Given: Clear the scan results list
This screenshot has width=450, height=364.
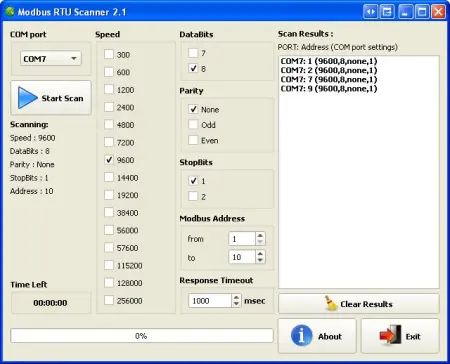Looking at the screenshot, I should [359, 303].
